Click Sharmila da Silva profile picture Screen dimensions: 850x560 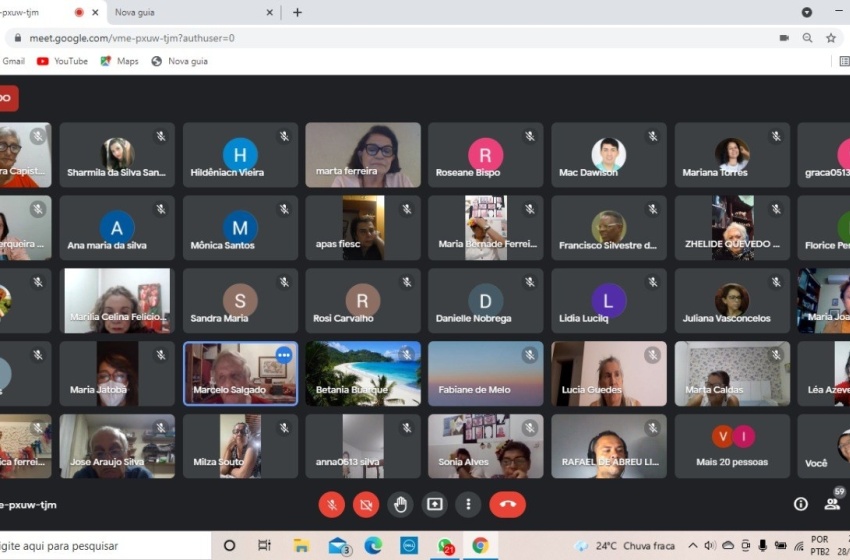[117, 155]
